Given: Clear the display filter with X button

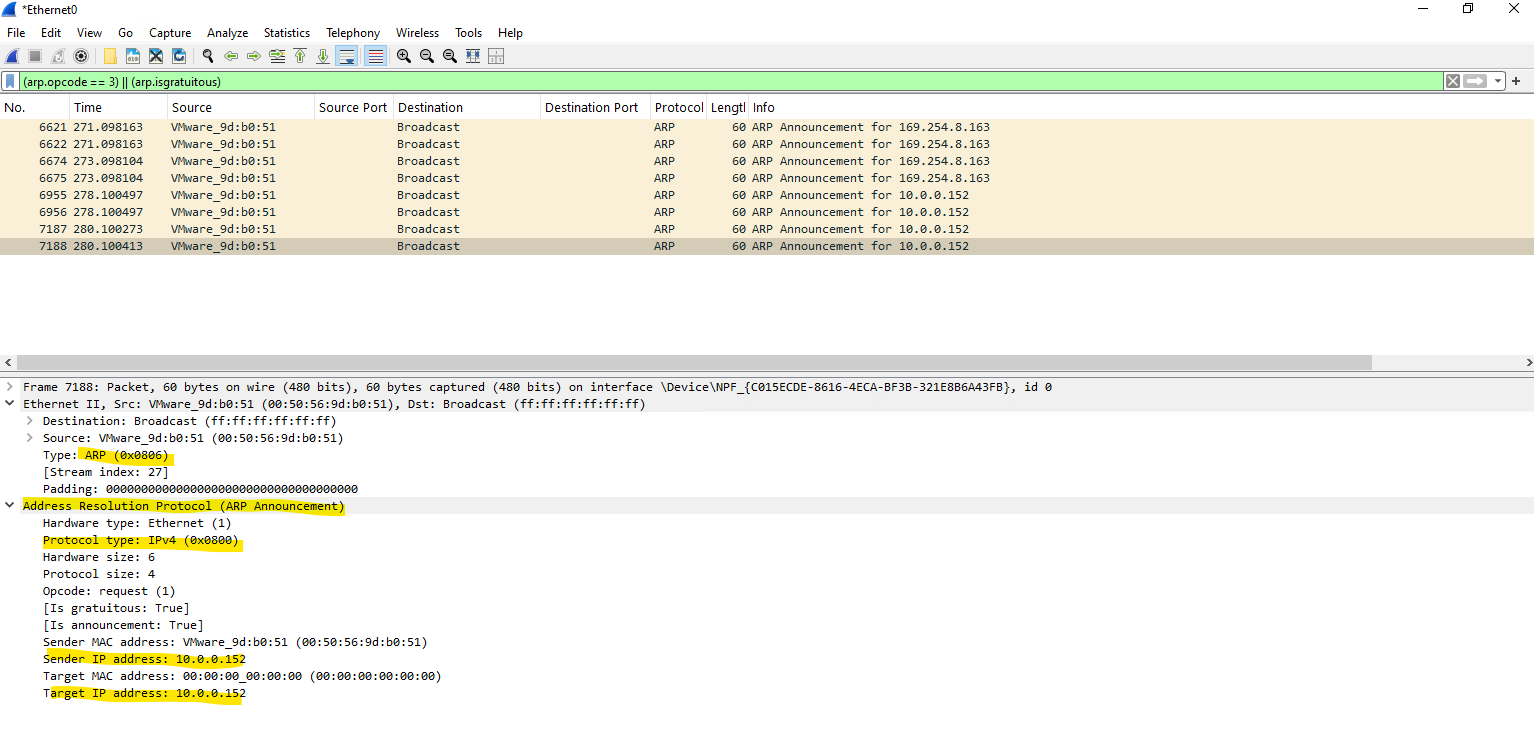Looking at the screenshot, I should [1452, 81].
